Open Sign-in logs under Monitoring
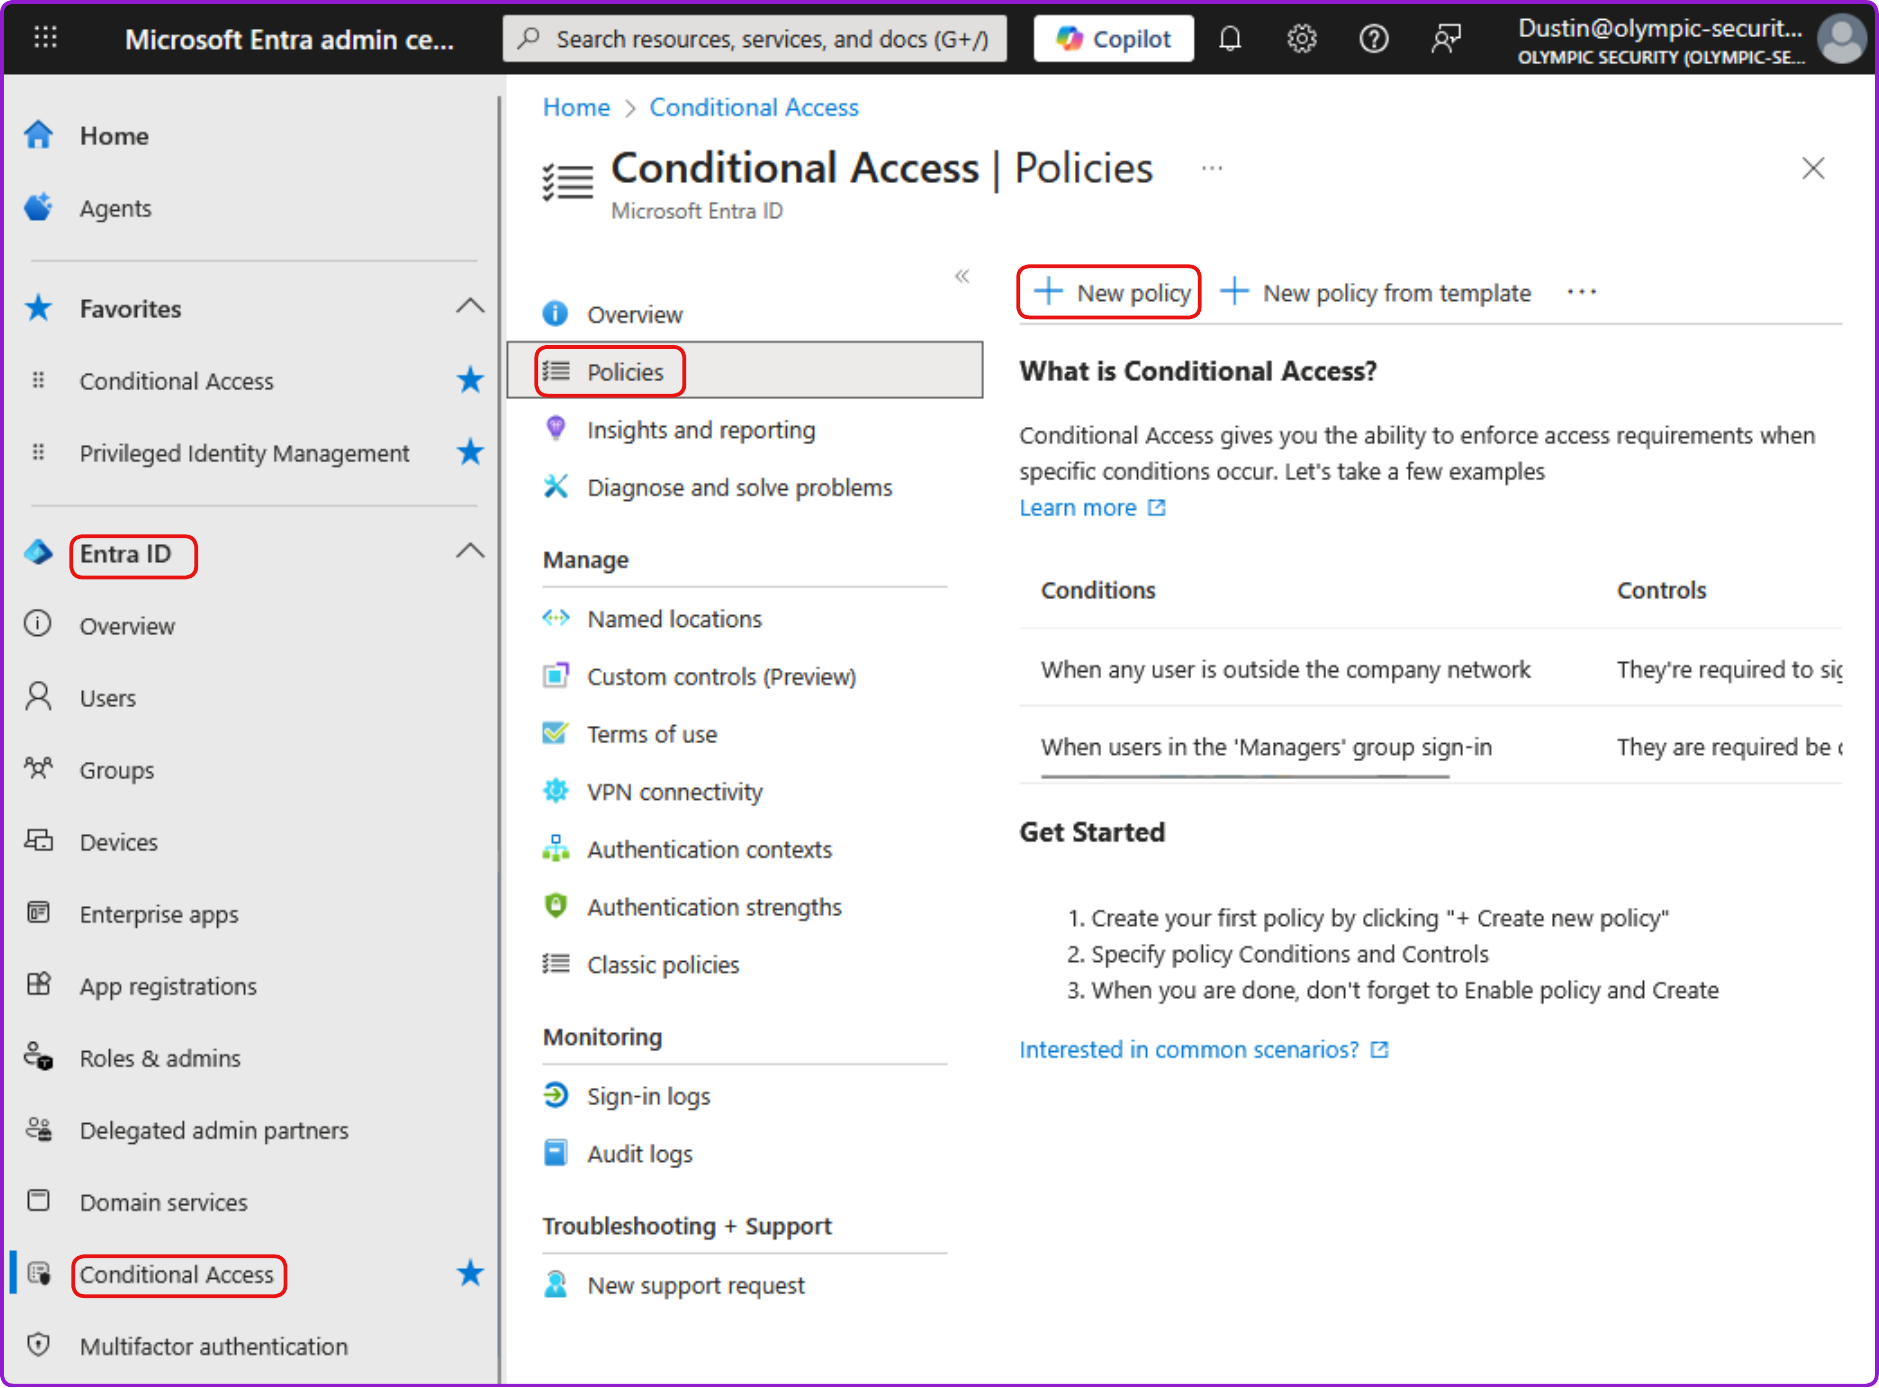This screenshot has width=1879, height=1388. [x=648, y=1096]
